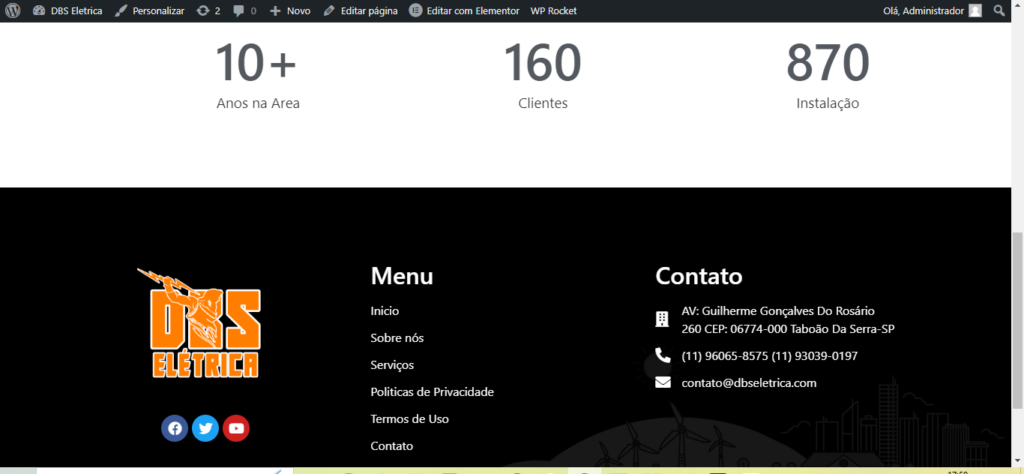1024x474 pixels.
Task: Open the Facebook social icon
Action: click(175, 428)
